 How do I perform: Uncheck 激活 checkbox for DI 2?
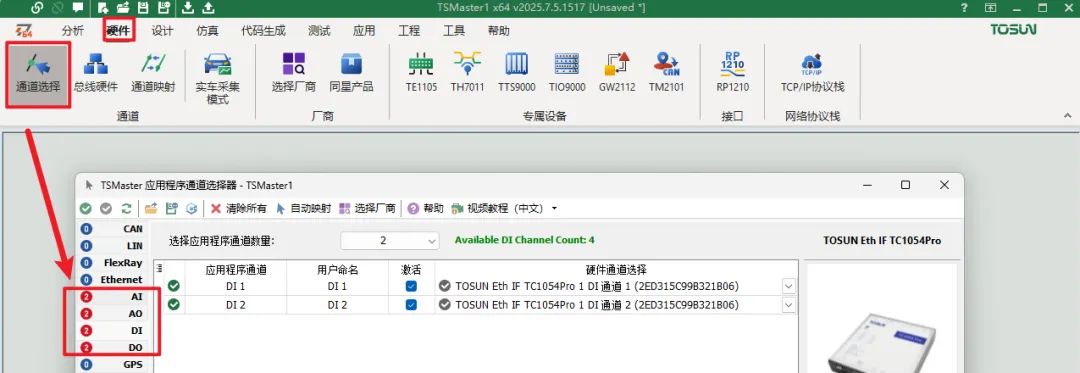coord(411,304)
